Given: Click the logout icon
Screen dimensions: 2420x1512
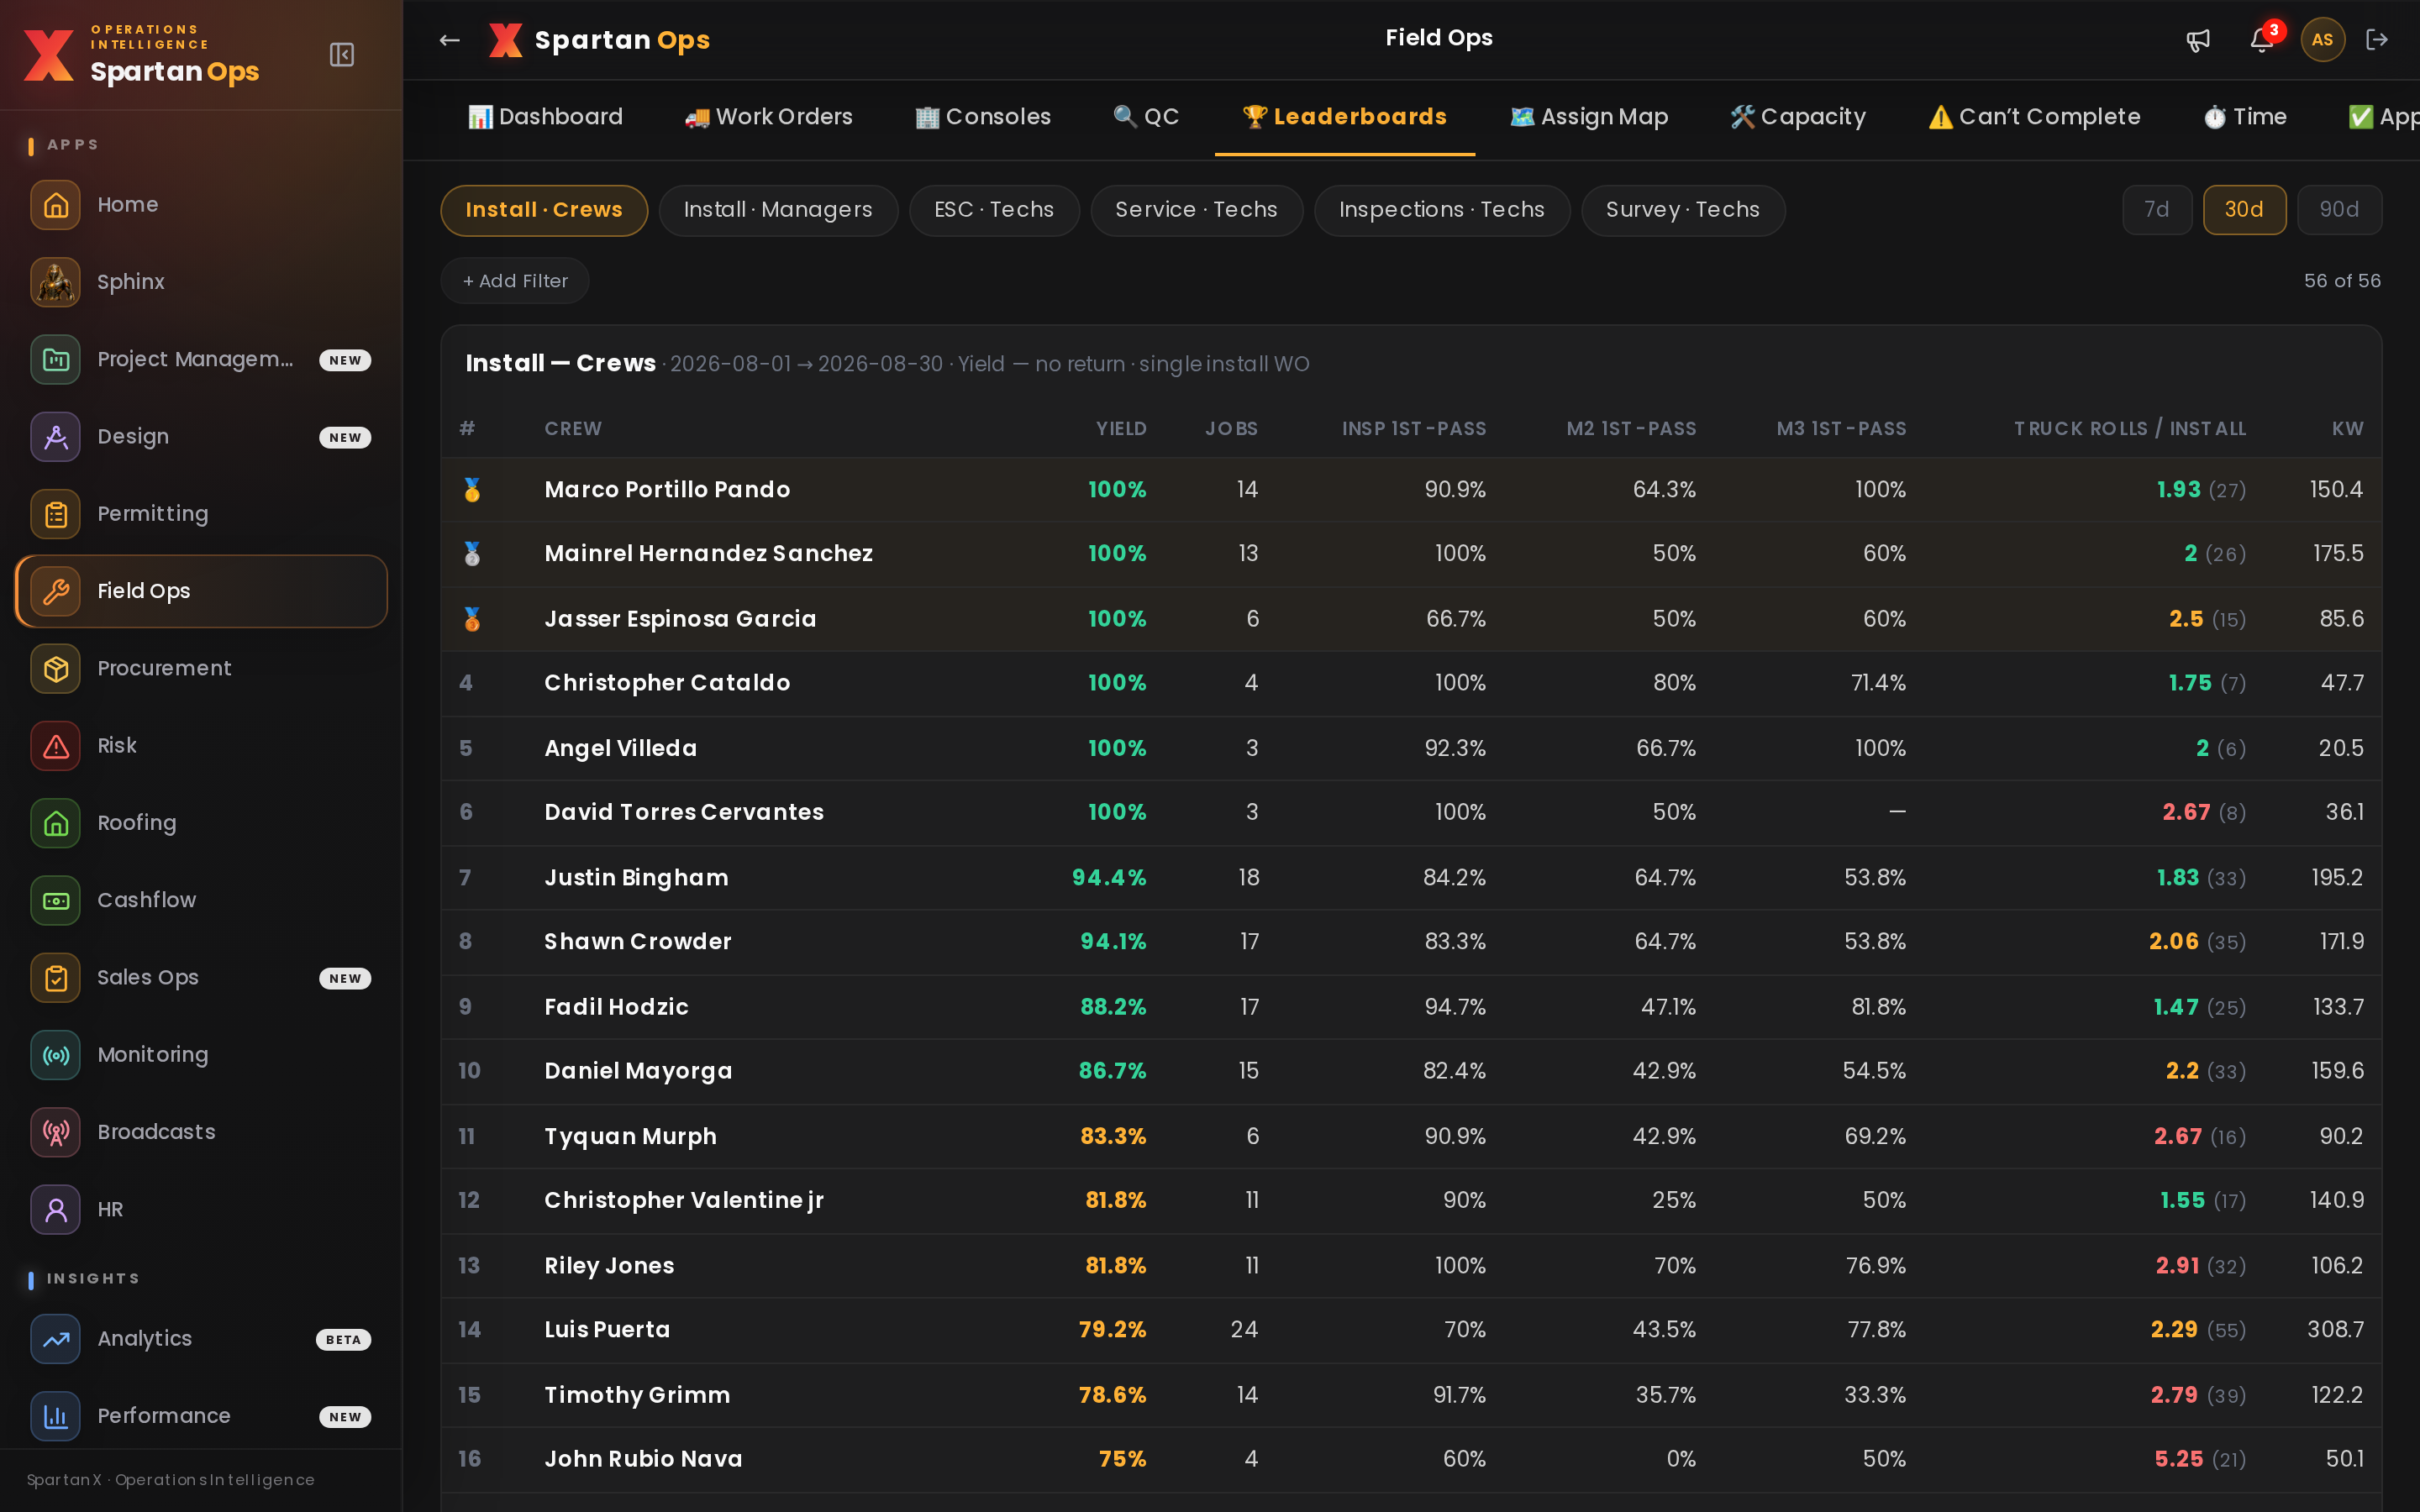Looking at the screenshot, I should point(2377,40).
